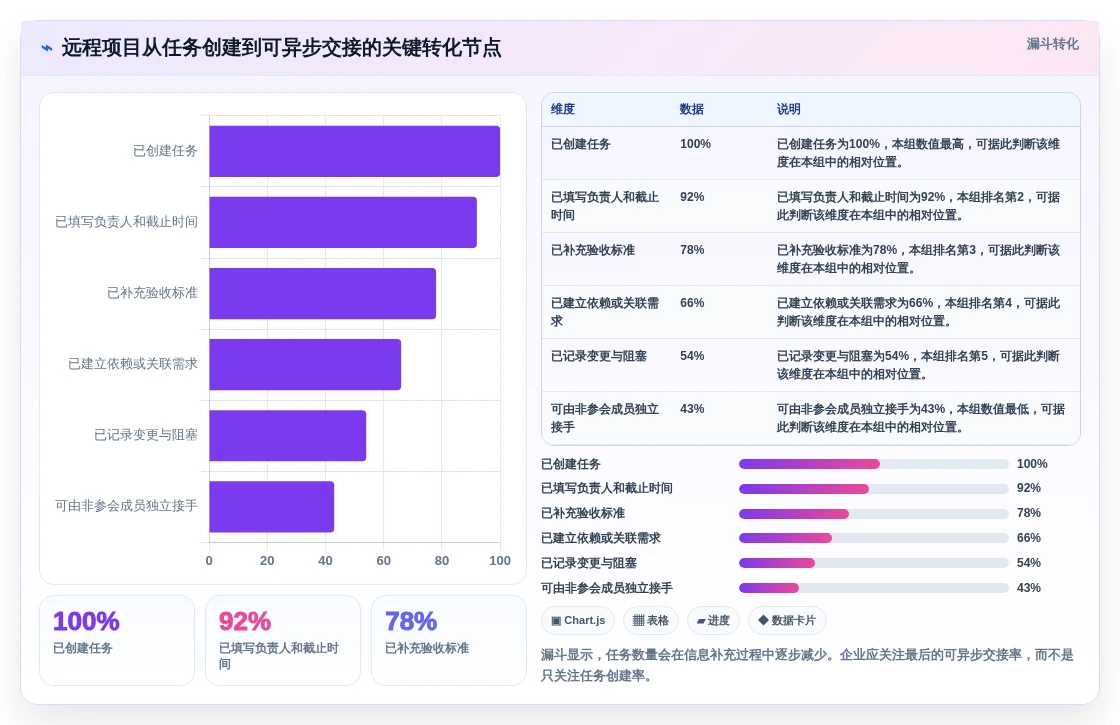This screenshot has width=1120, height=725.
Task: Click the 数据 column header
Action: click(x=691, y=109)
